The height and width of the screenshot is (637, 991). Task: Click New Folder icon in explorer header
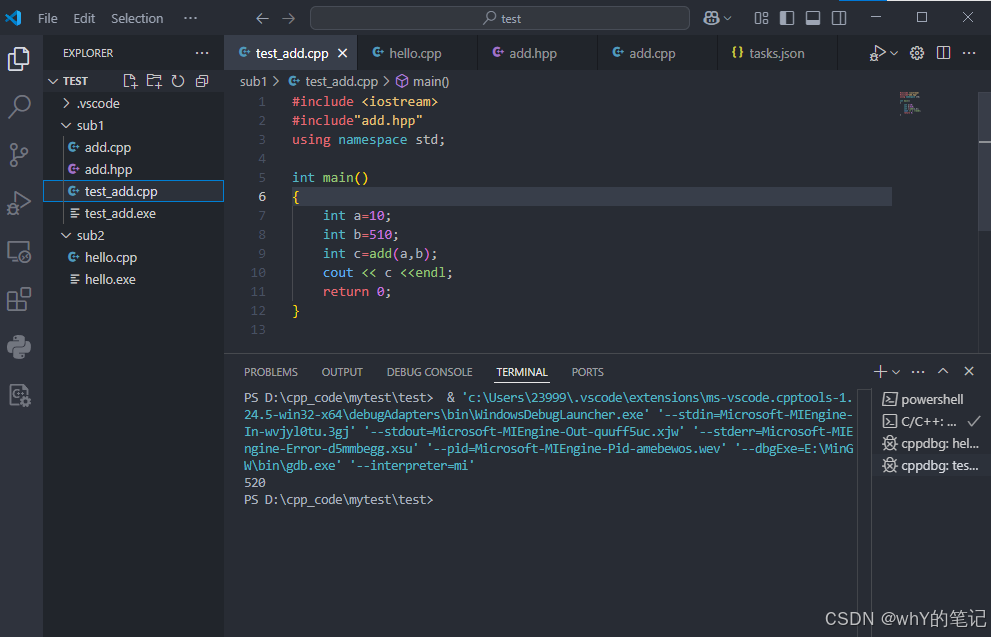click(154, 81)
